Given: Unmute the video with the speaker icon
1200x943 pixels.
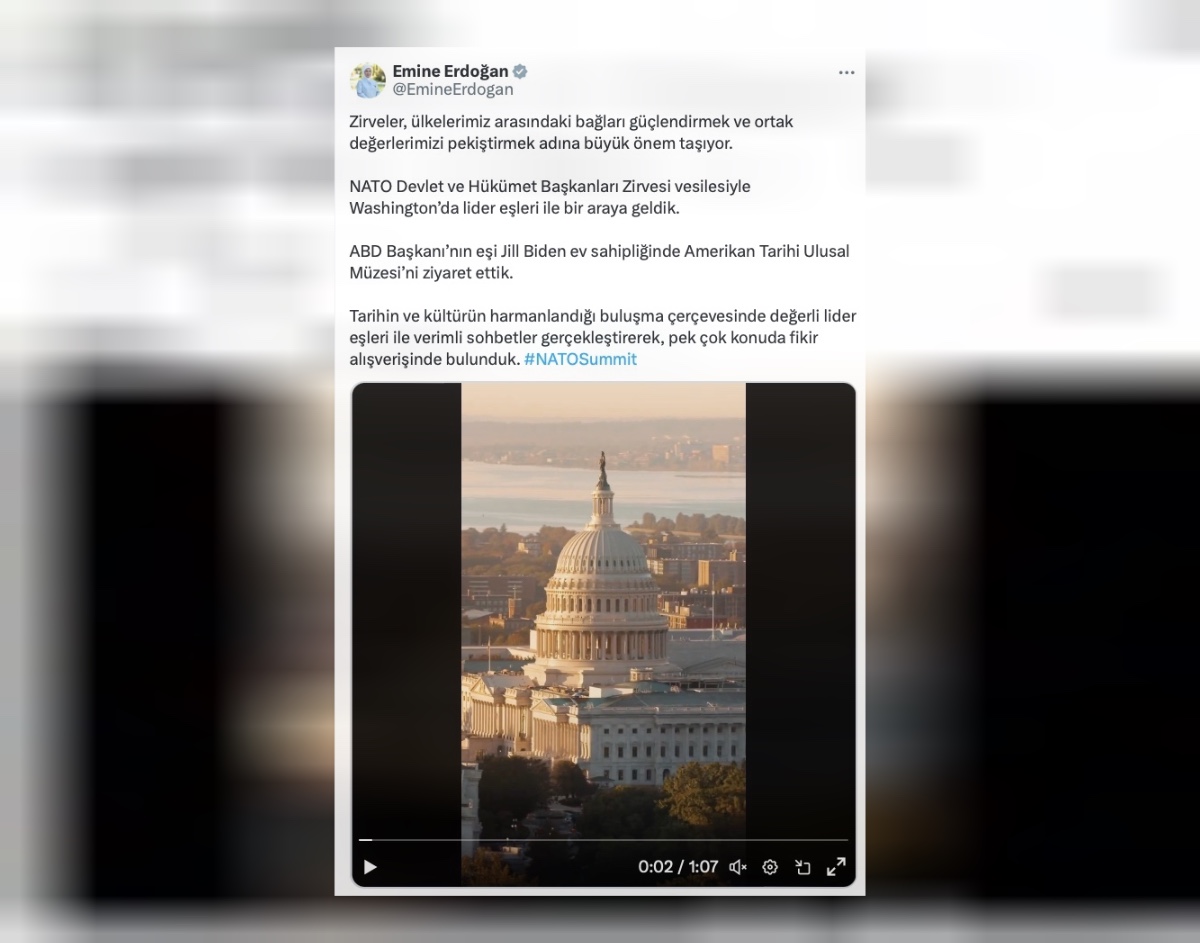Looking at the screenshot, I should (738, 867).
